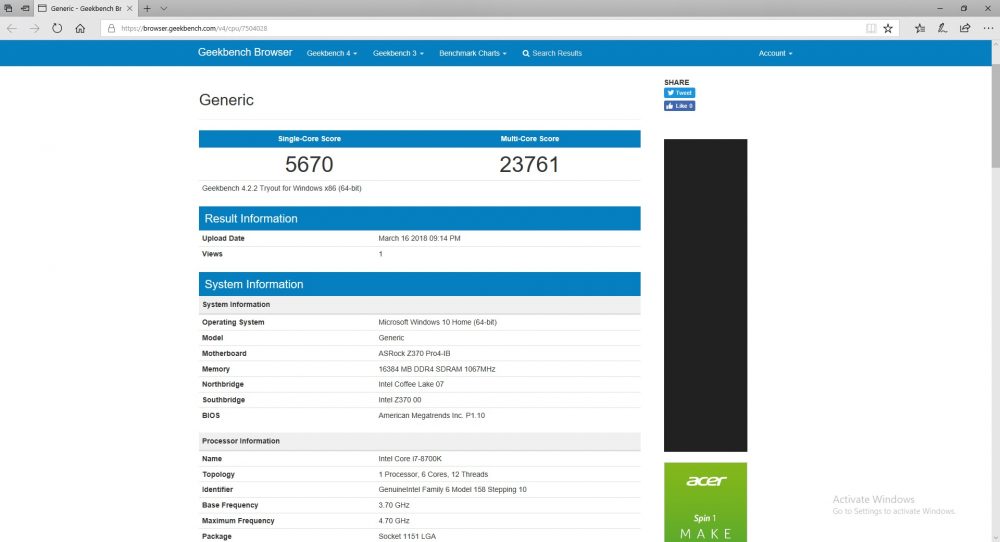Expand the Geekbench 3 dropdown menu
The image size is (1000, 542).
[x=398, y=54]
